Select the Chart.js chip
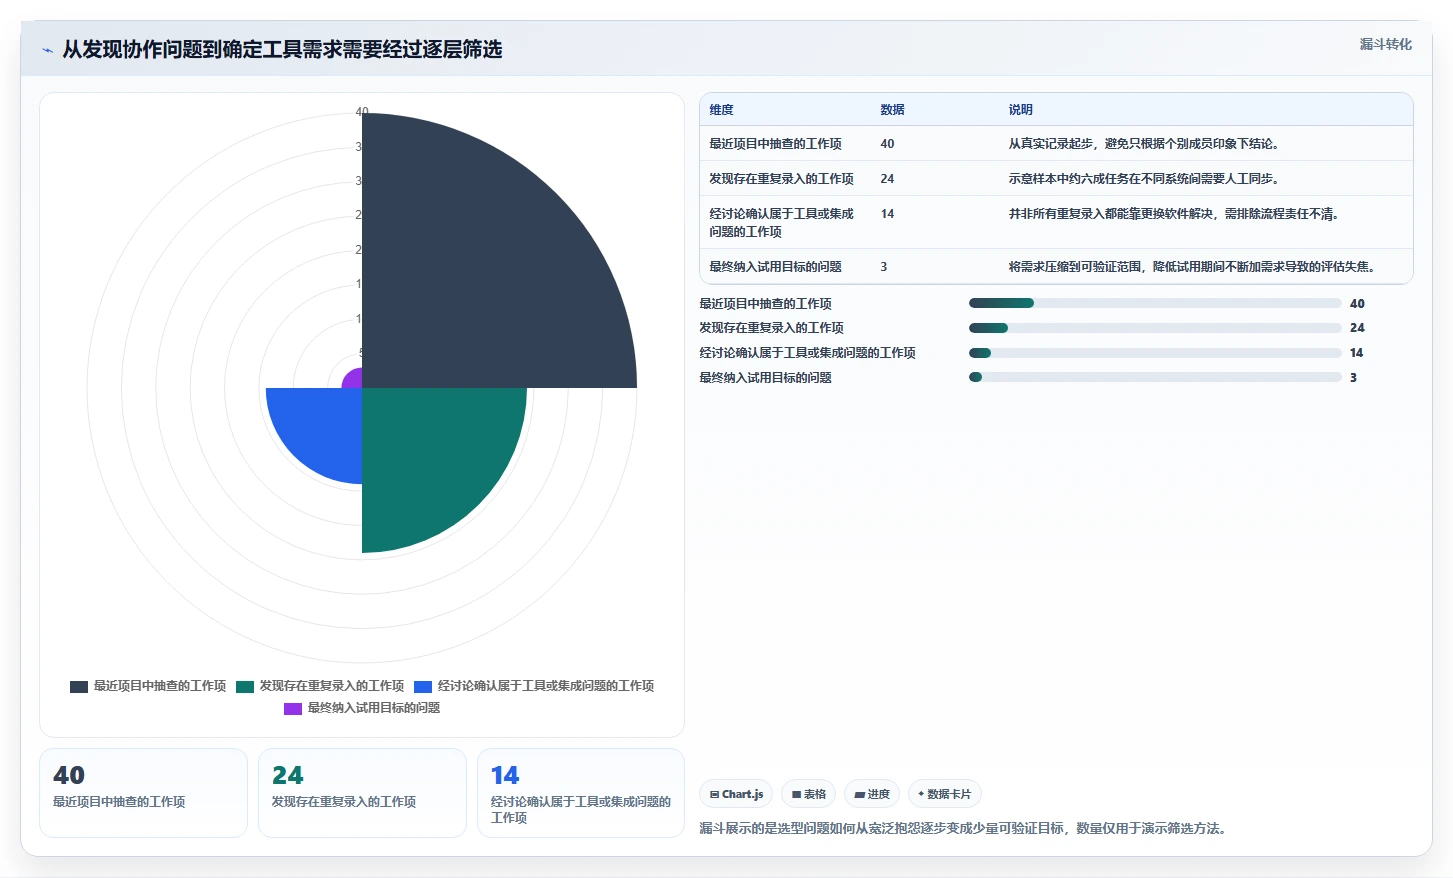This screenshot has height=878, width=1453. pos(736,794)
